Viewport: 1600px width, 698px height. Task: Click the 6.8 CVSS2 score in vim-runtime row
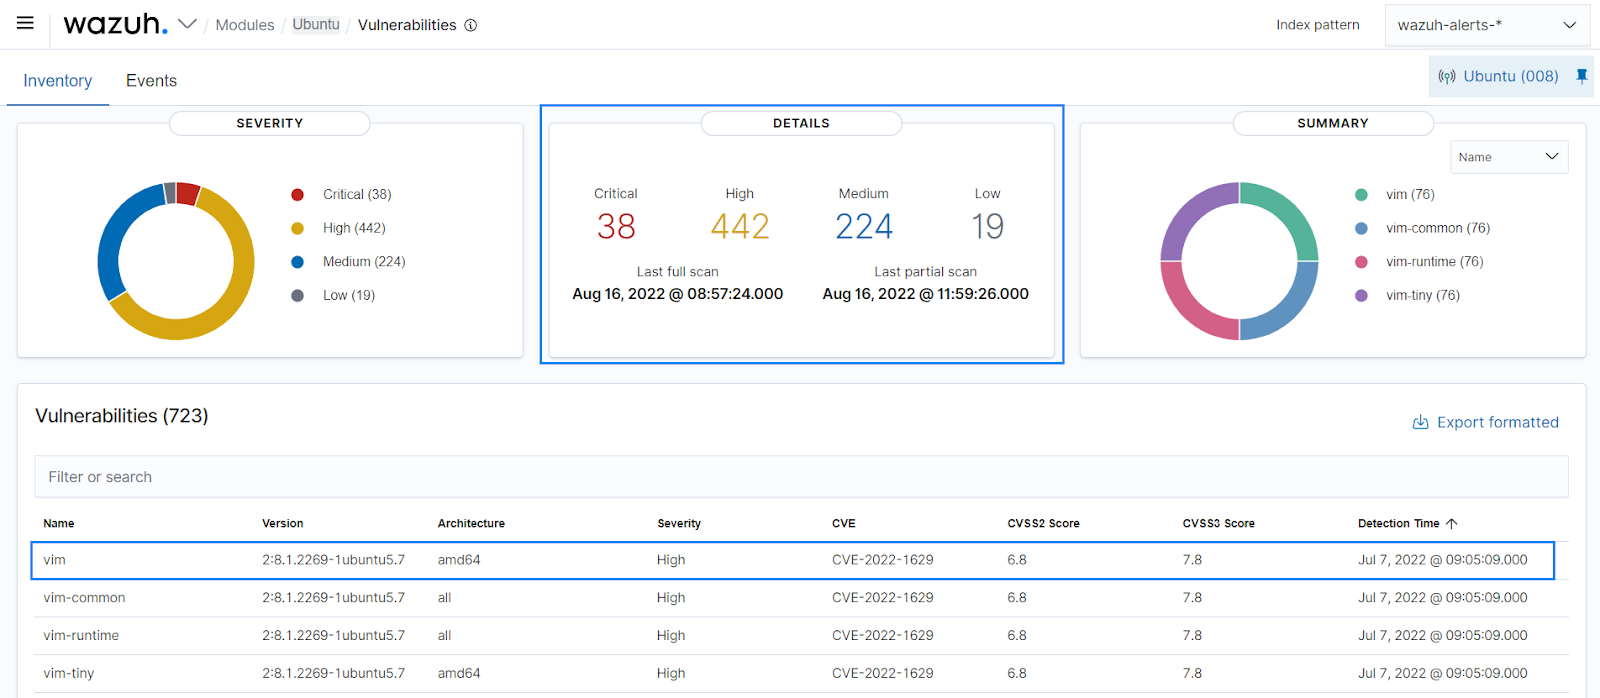(x=1017, y=636)
